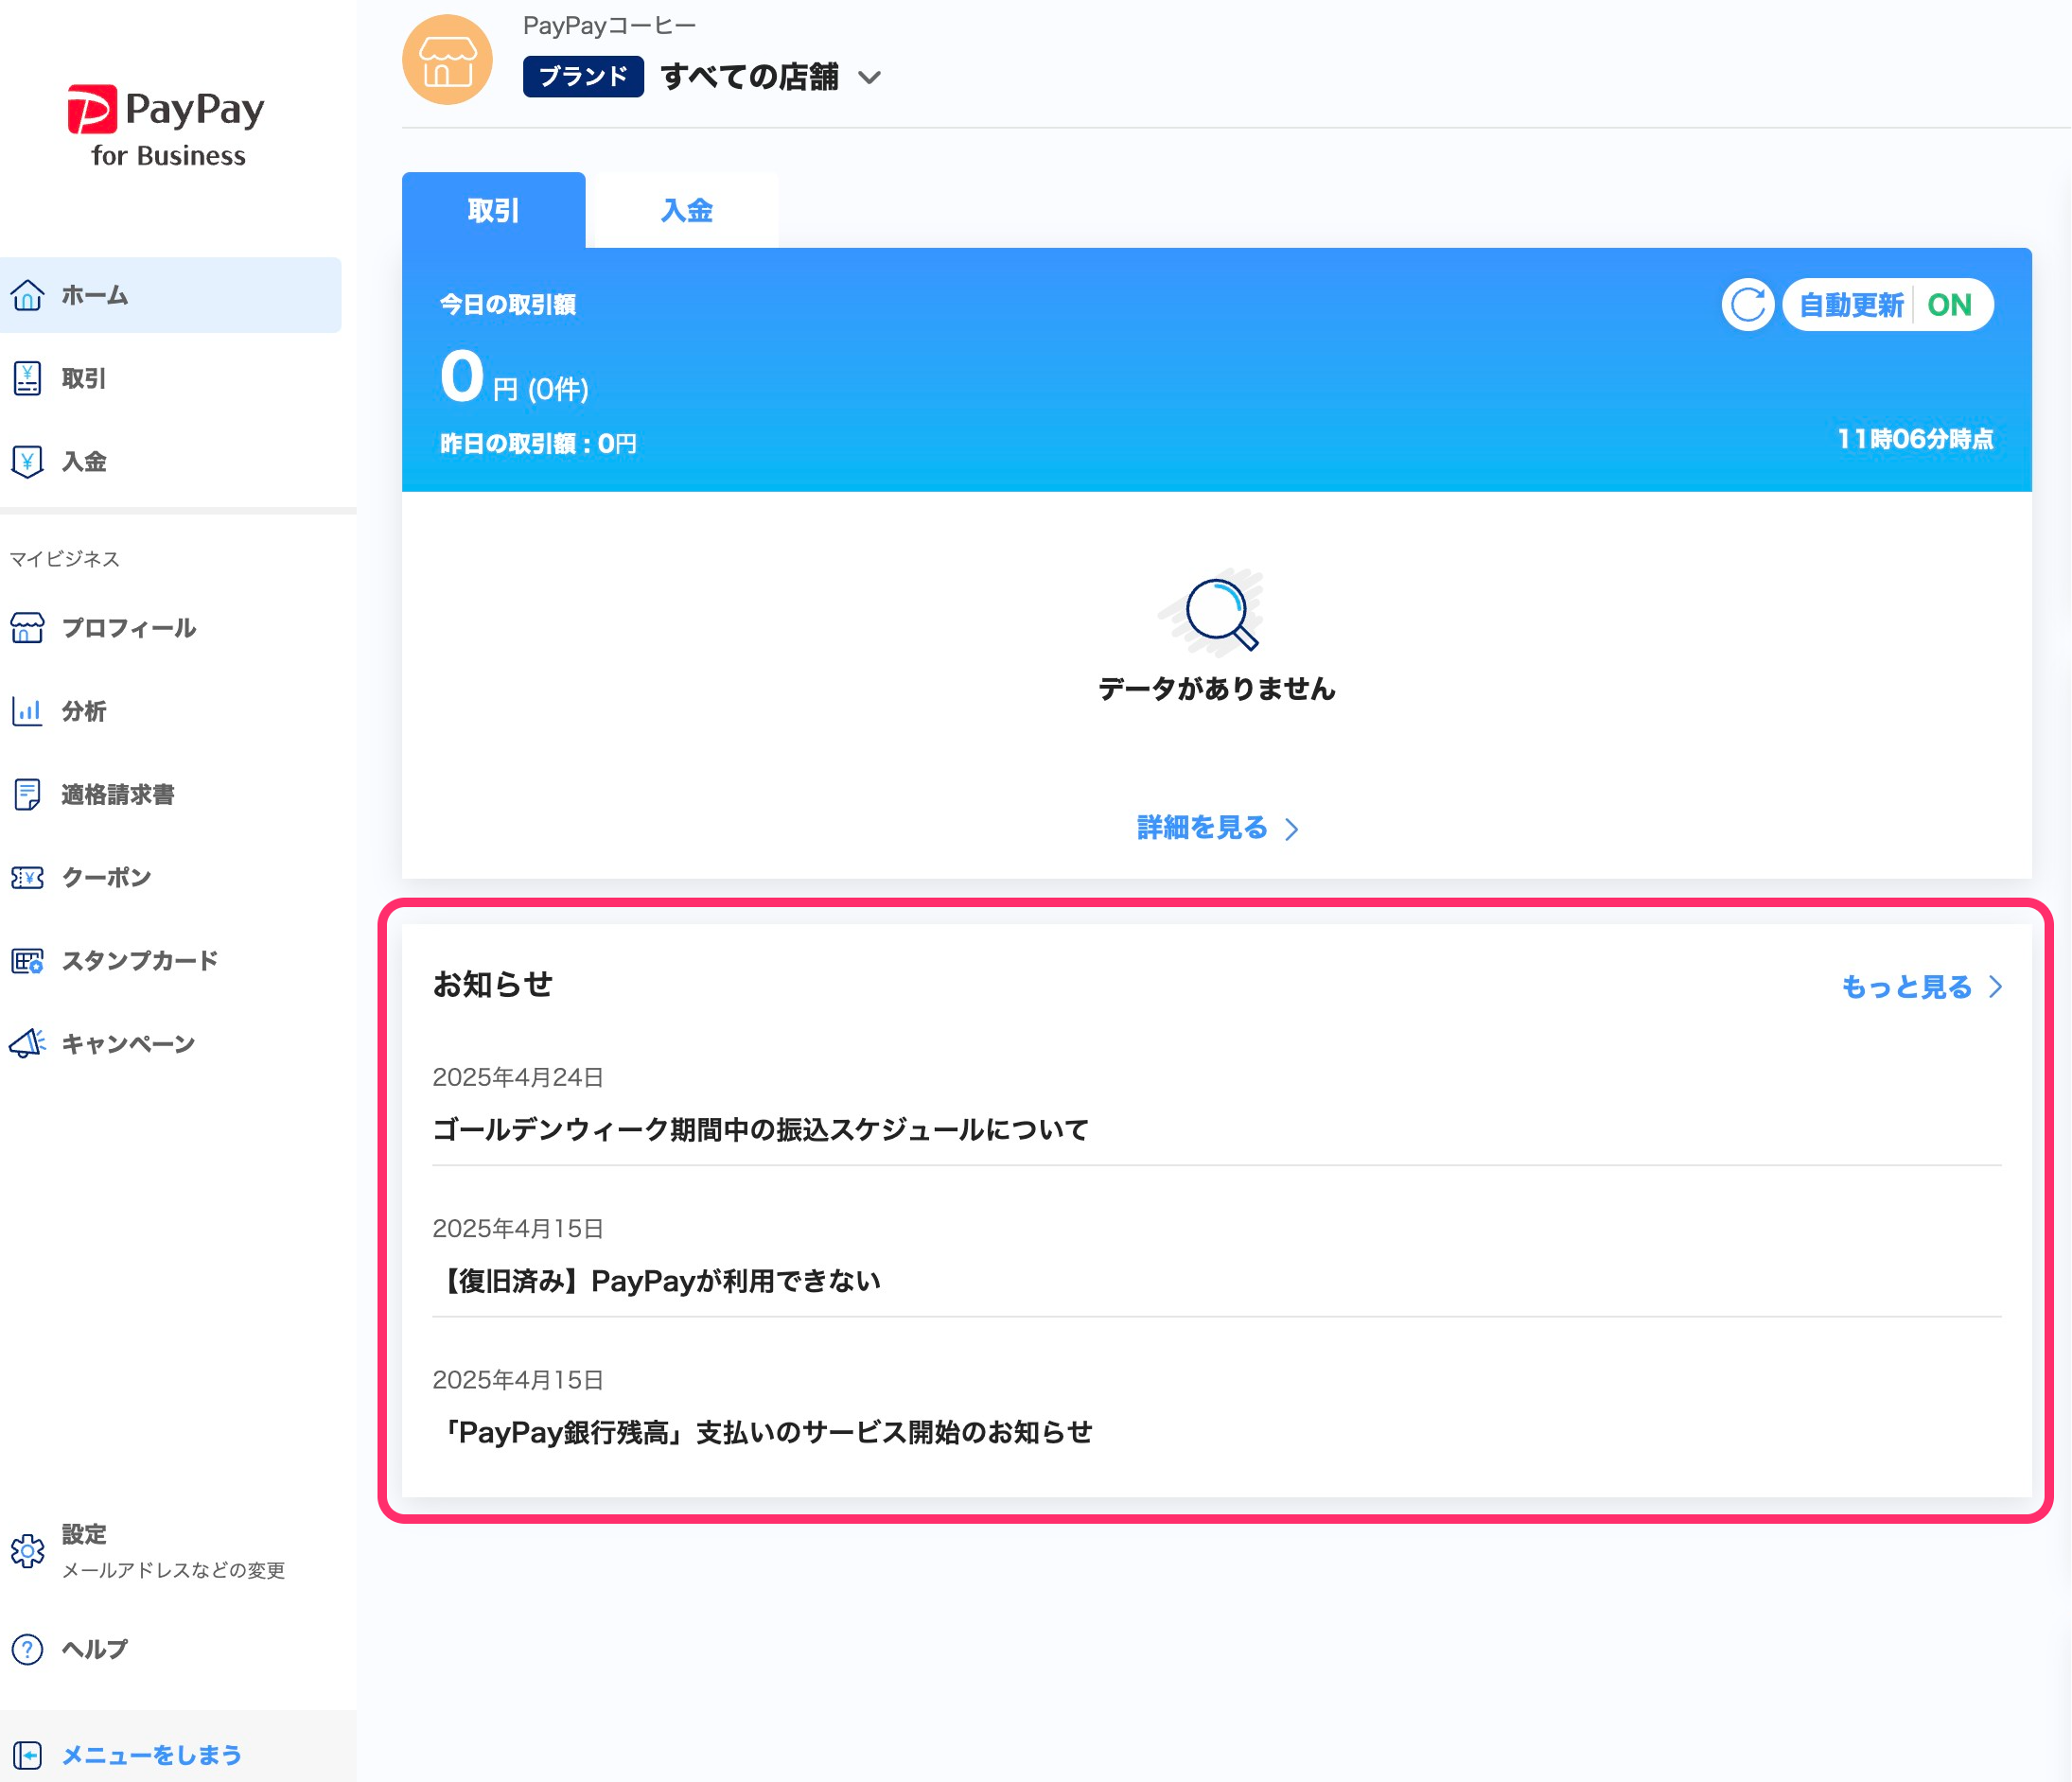Open プロフィール menu item
The width and height of the screenshot is (2072, 1782).
(x=171, y=628)
